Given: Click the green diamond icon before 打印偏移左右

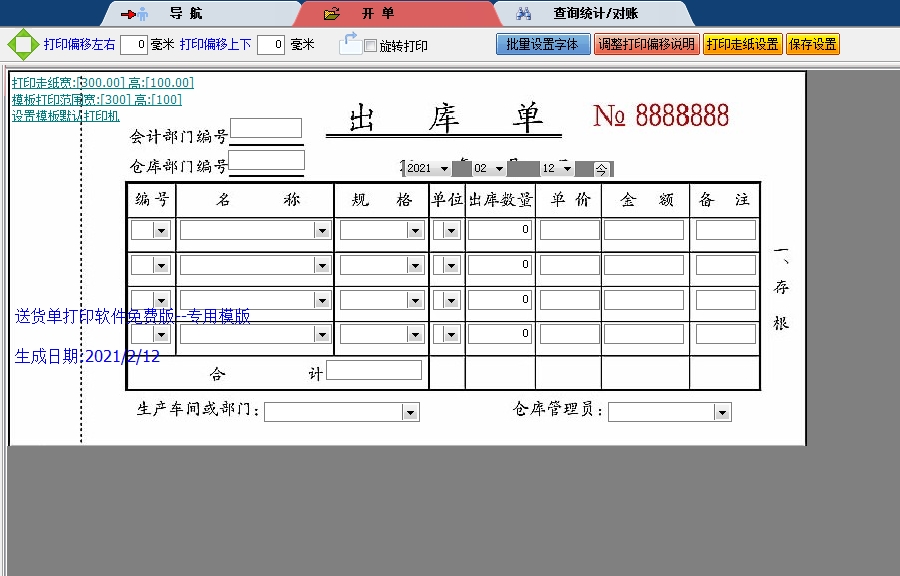Looking at the screenshot, I should [x=17, y=44].
